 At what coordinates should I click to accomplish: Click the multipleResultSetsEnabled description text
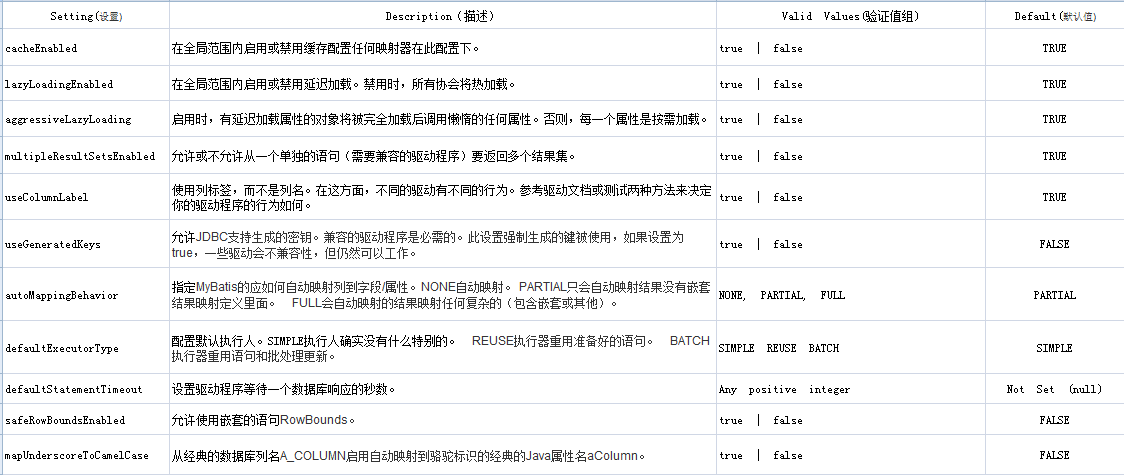click(373, 156)
